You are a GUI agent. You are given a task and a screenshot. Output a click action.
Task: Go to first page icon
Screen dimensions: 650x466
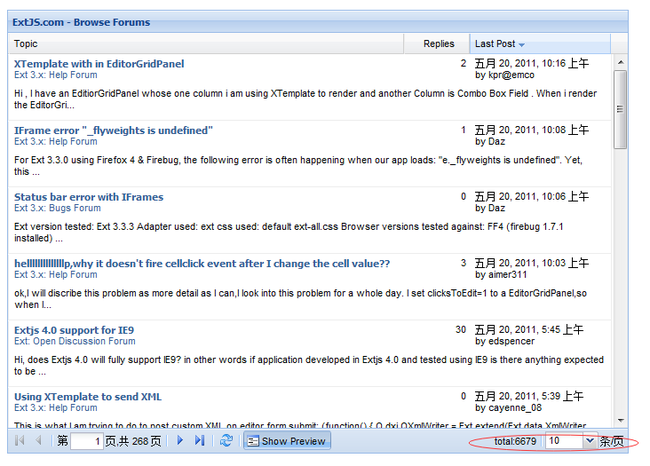click(x=19, y=440)
